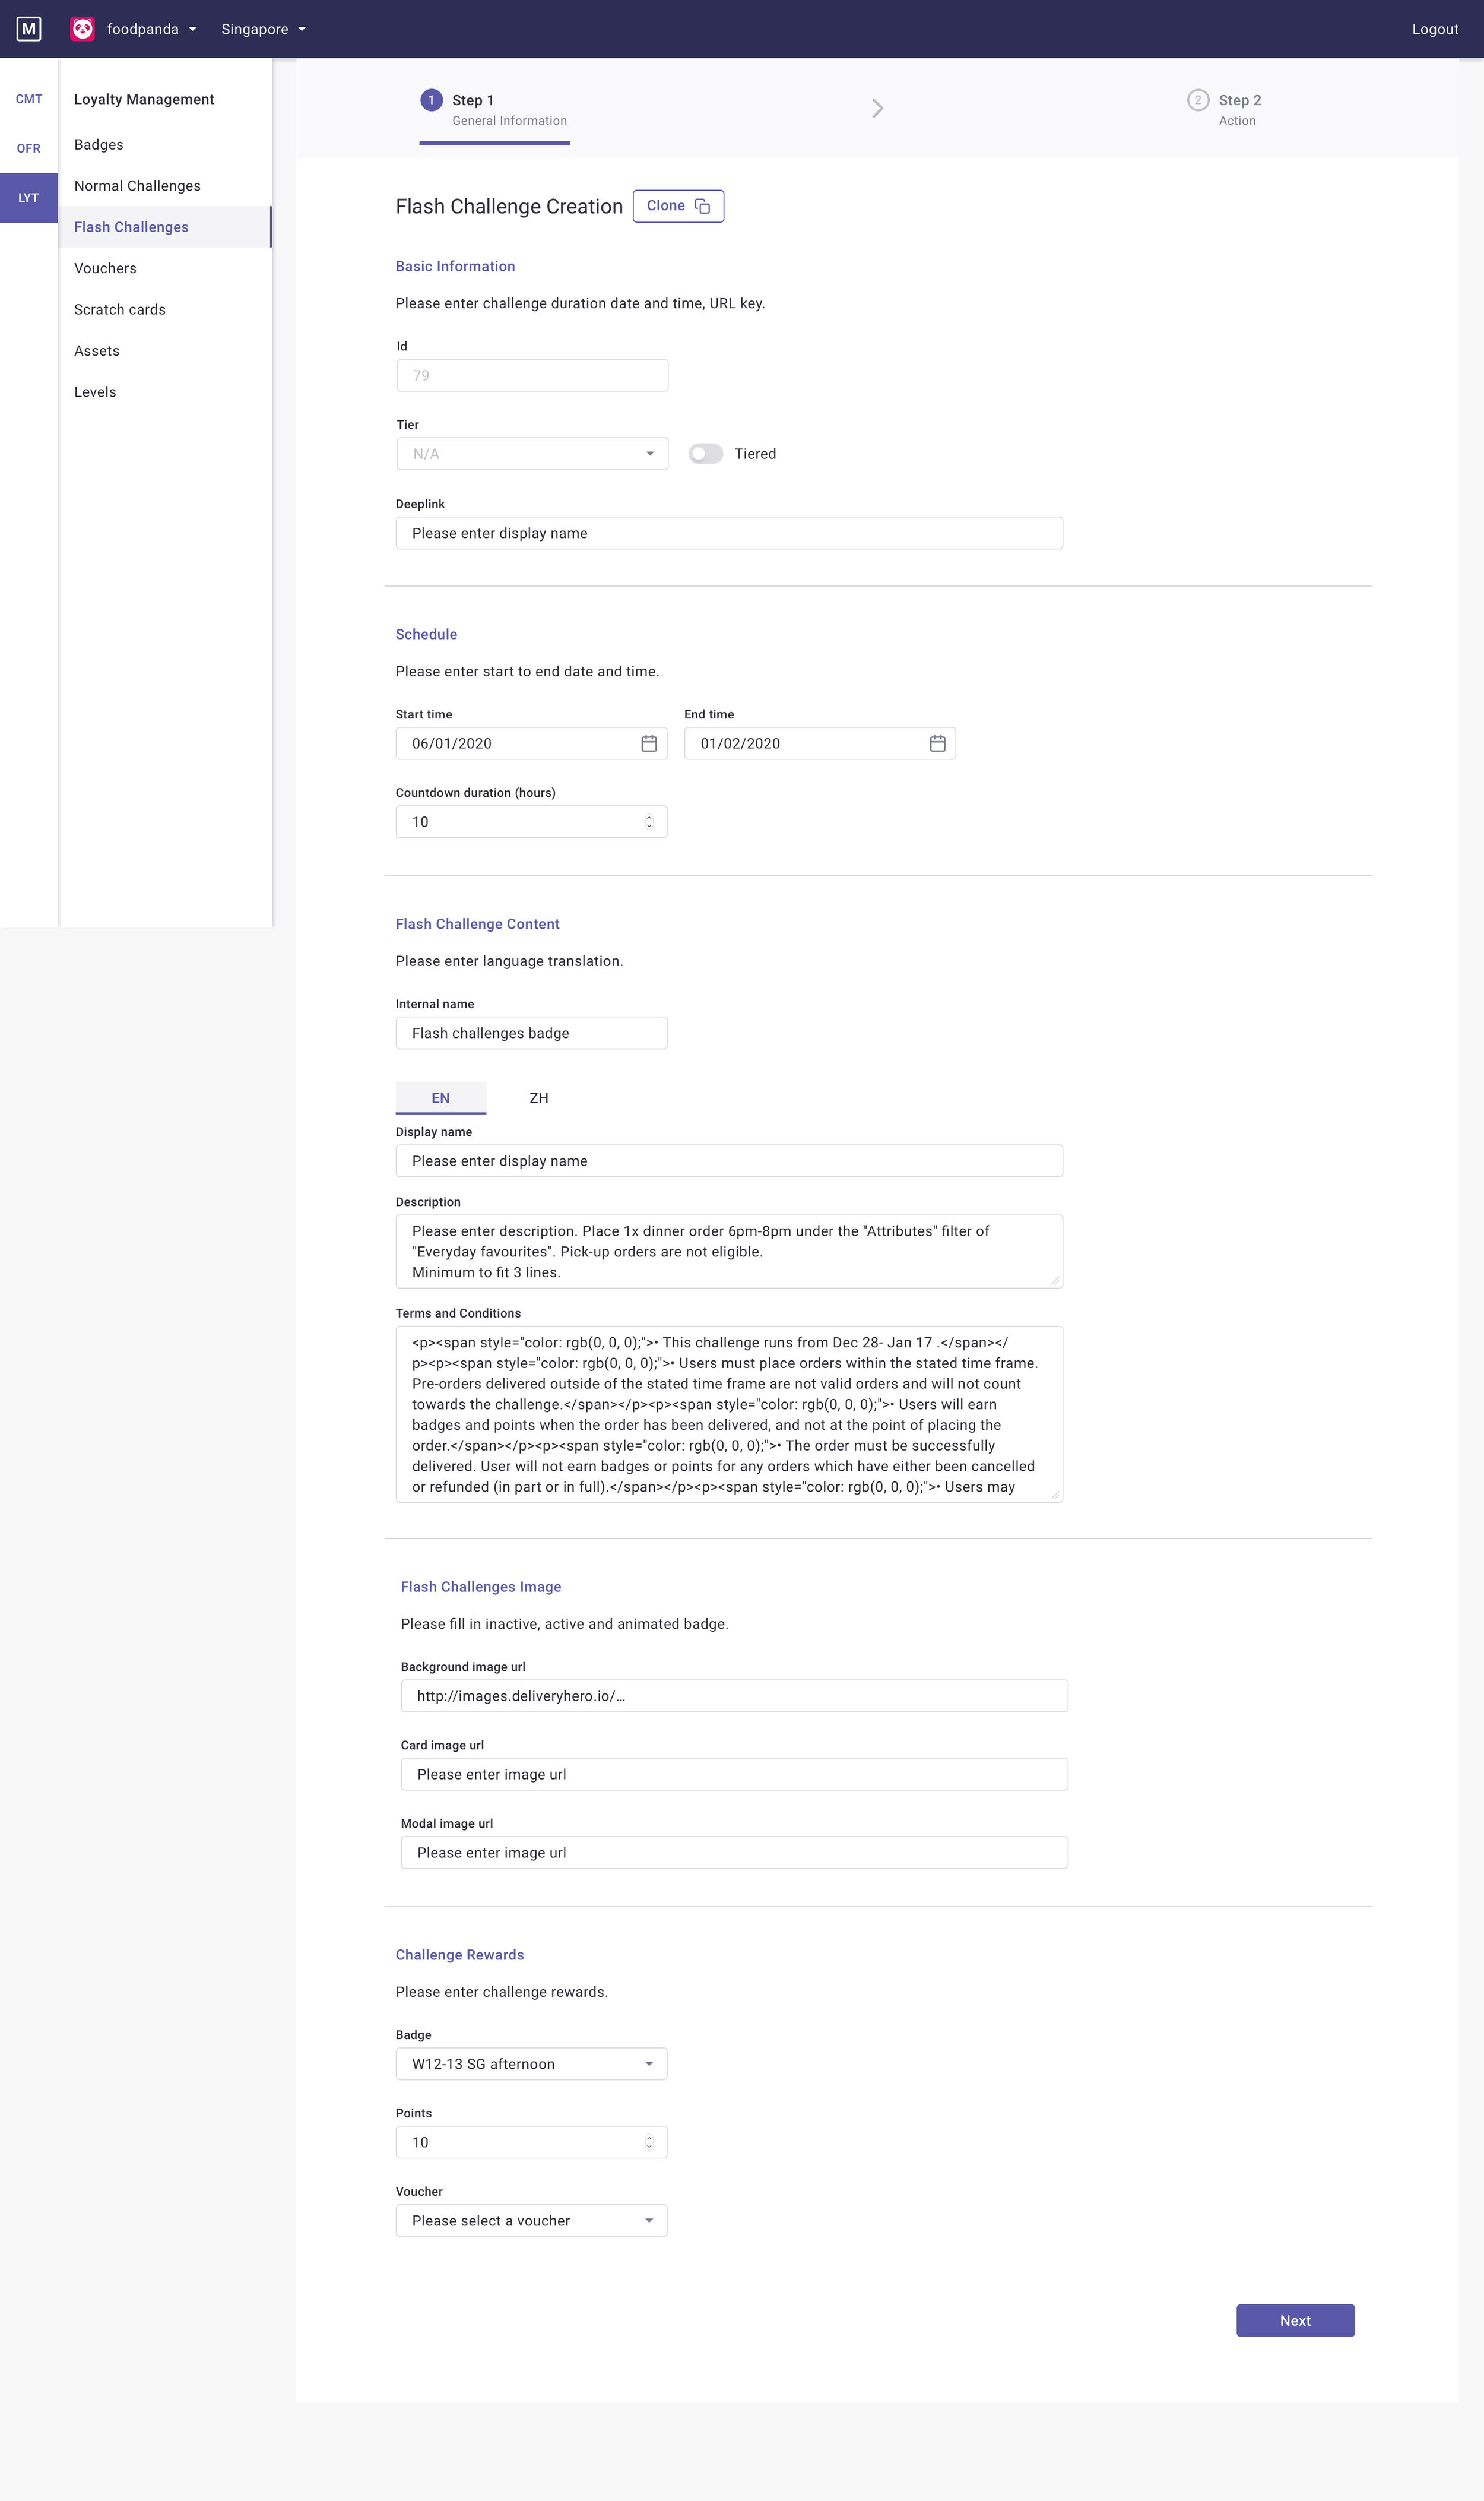Switch to the OFR section tab
This screenshot has width=1484, height=2501.
point(29,148)
